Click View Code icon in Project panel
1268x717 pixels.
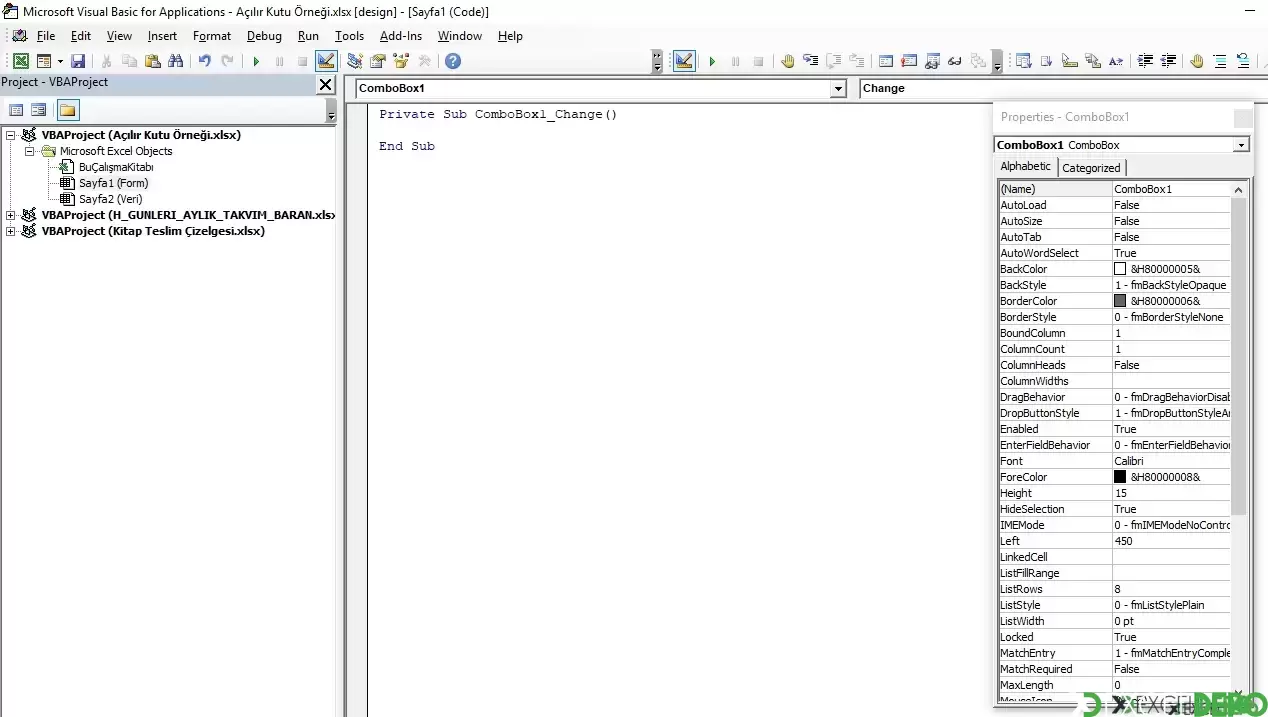pyautogui.click(x=16, y=110)
